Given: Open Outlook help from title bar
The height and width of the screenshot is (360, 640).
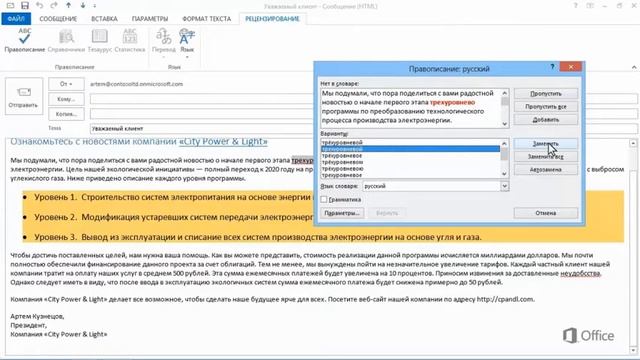Looking at the screenshot, I should [576, 6].
